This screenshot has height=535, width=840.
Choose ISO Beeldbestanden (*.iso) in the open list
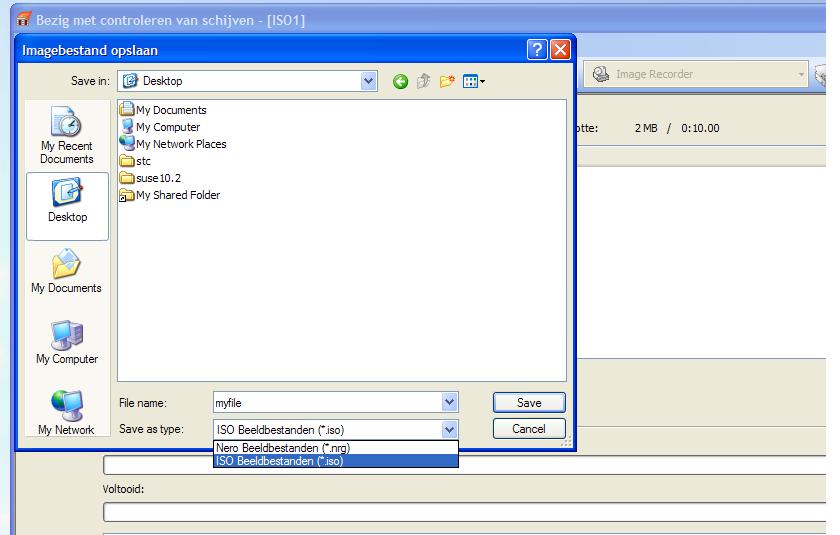335,461
